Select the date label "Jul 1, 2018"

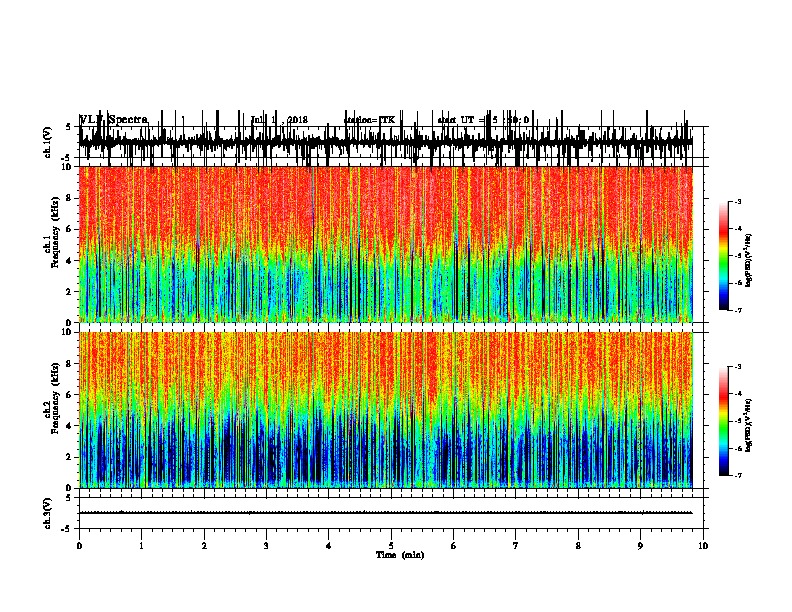pos(279,120)
